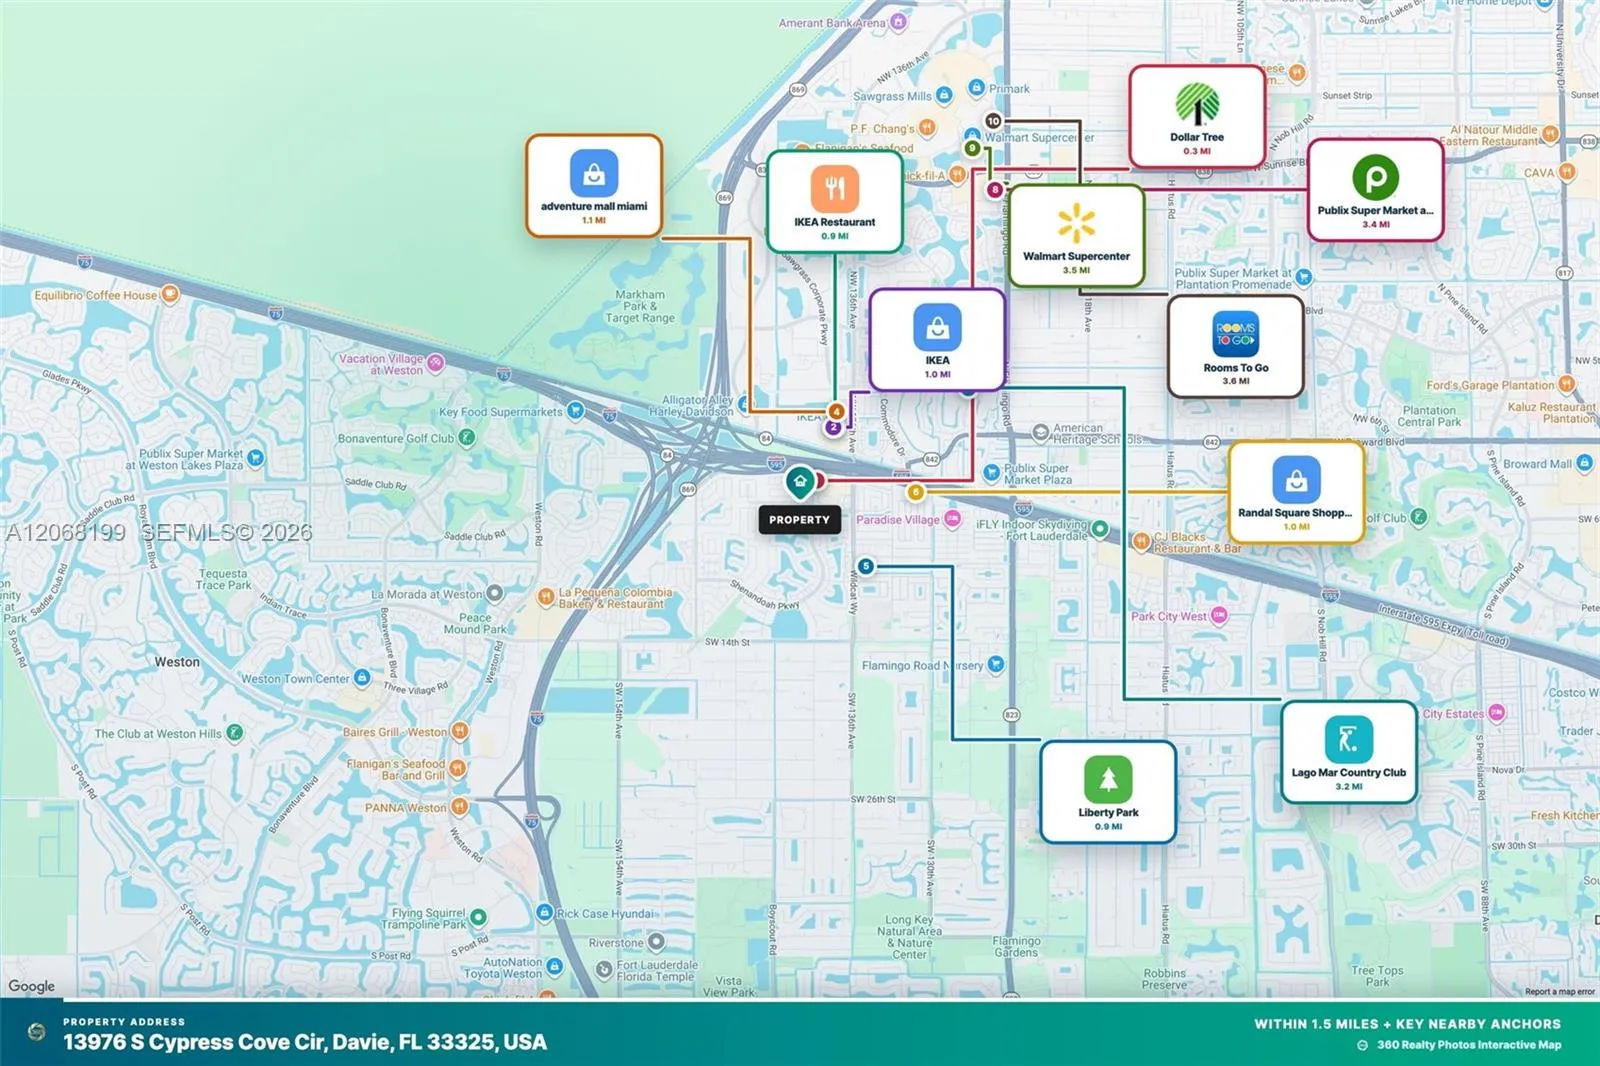The image size is (1600, 1066).
Task: Select the Vacation Village at Weston pin
Action: pos(435,363)
